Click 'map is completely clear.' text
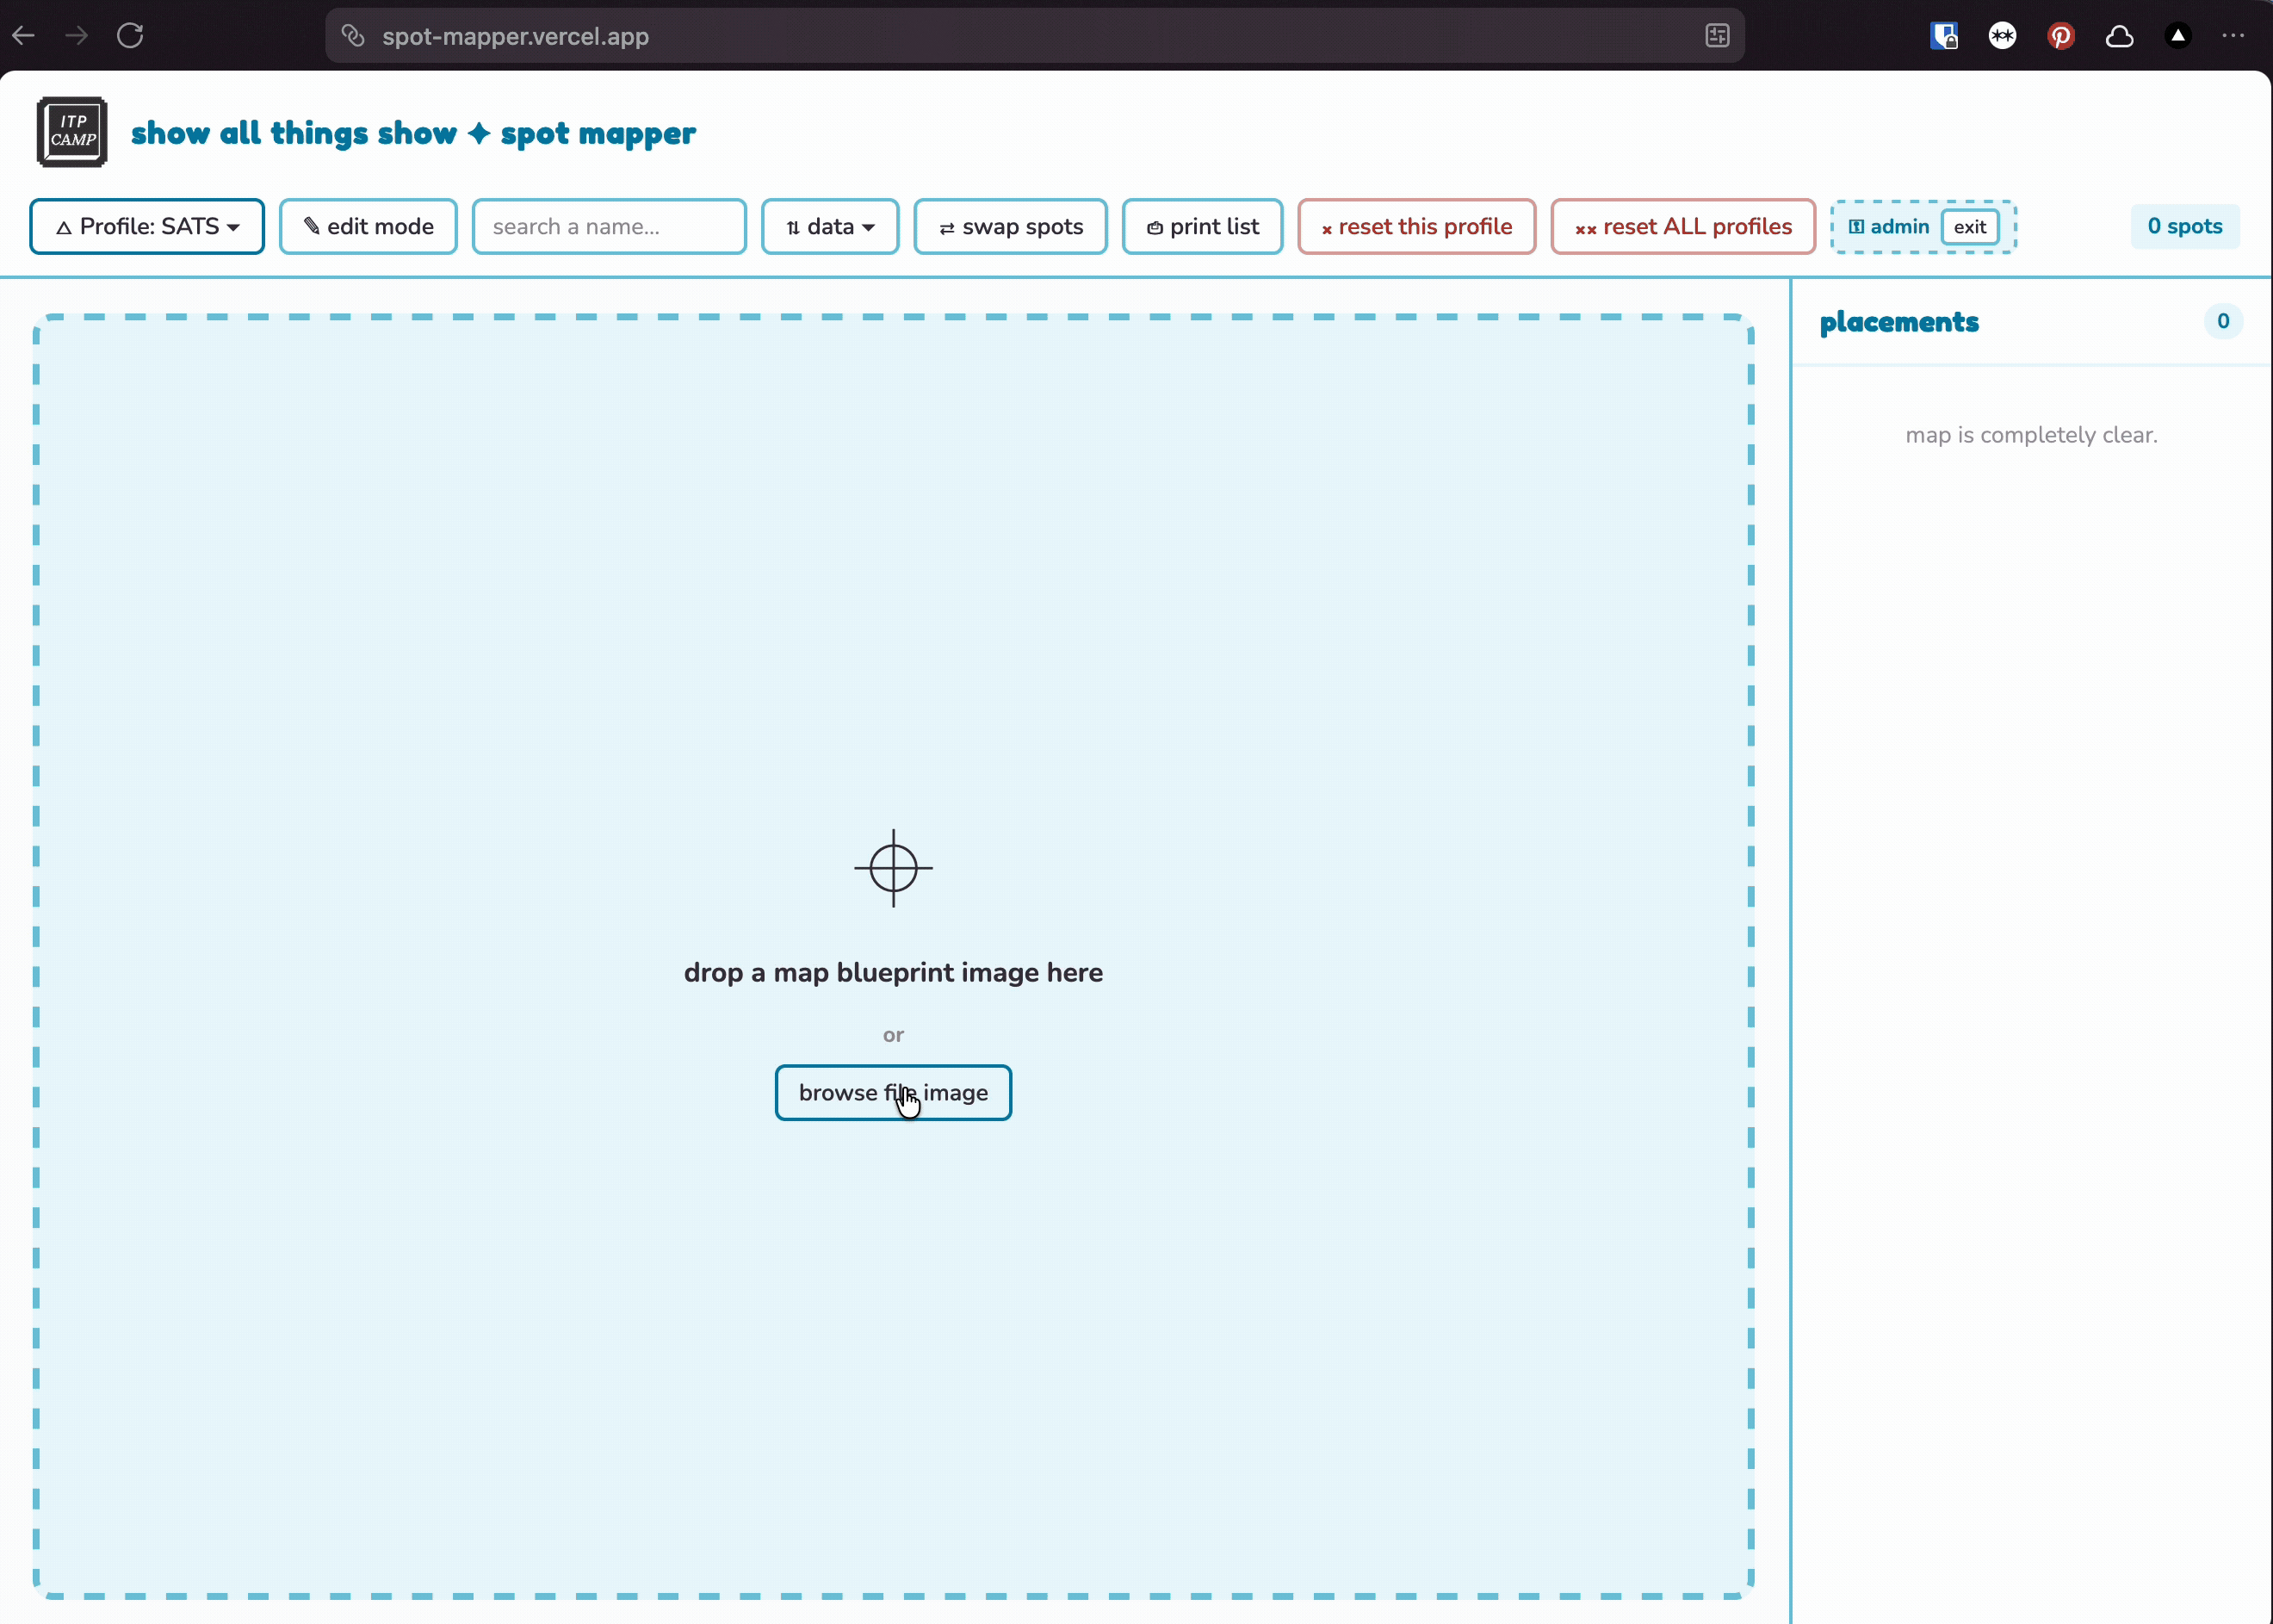The image size is (2273, 1624). 2031,435
